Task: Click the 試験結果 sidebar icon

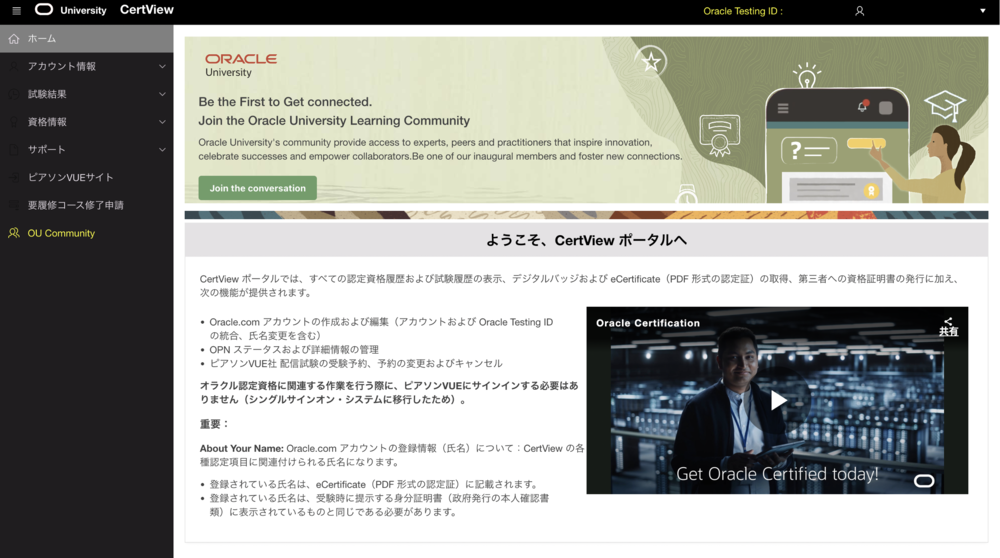Action: pos(14,94)
